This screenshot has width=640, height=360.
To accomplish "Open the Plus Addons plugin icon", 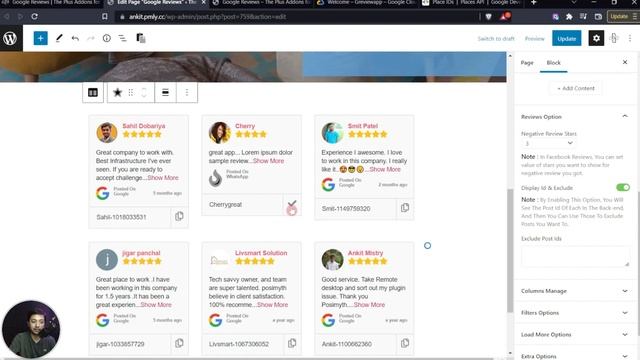I will [614, 38].
